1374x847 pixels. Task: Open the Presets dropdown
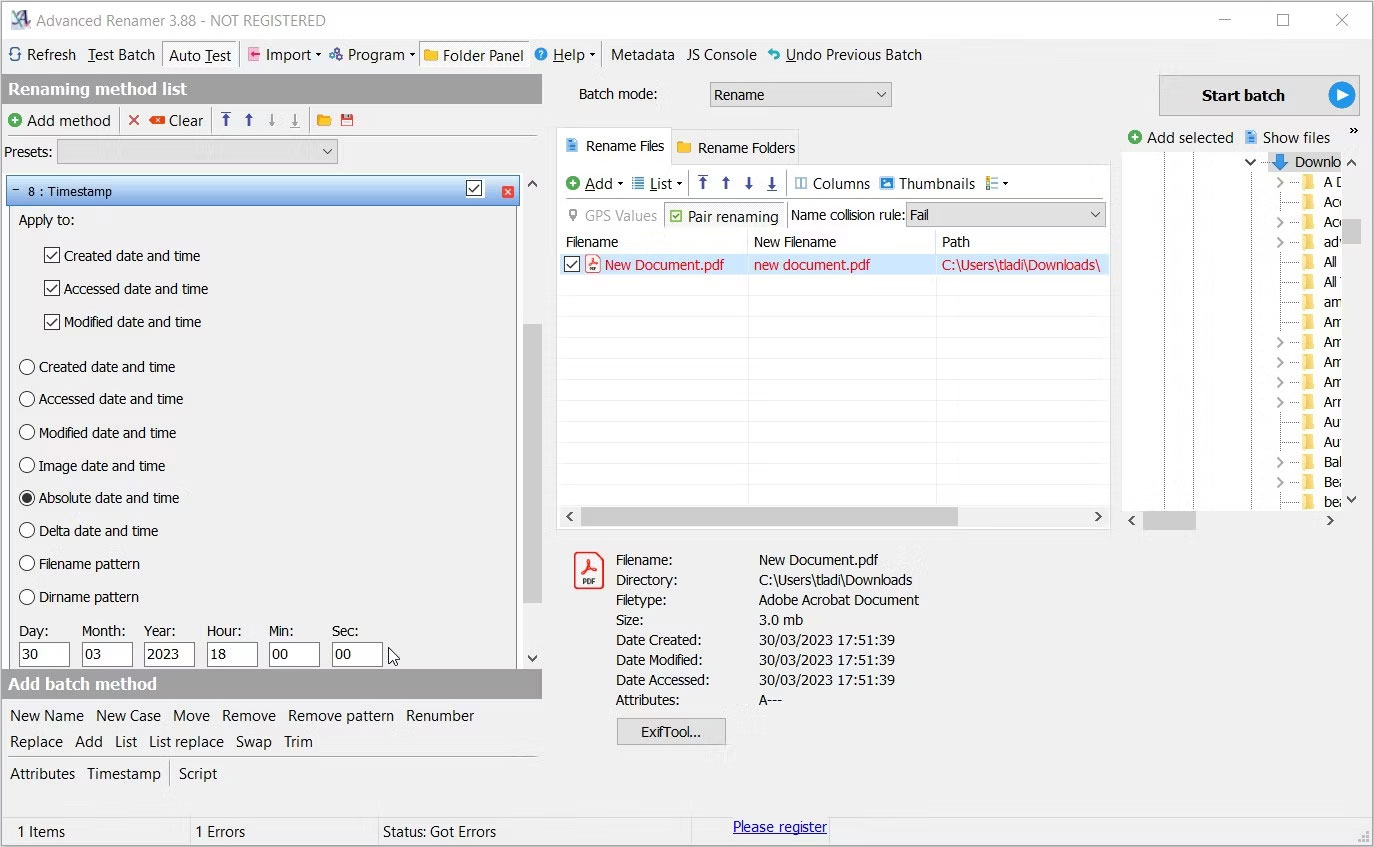coord(197,152)
